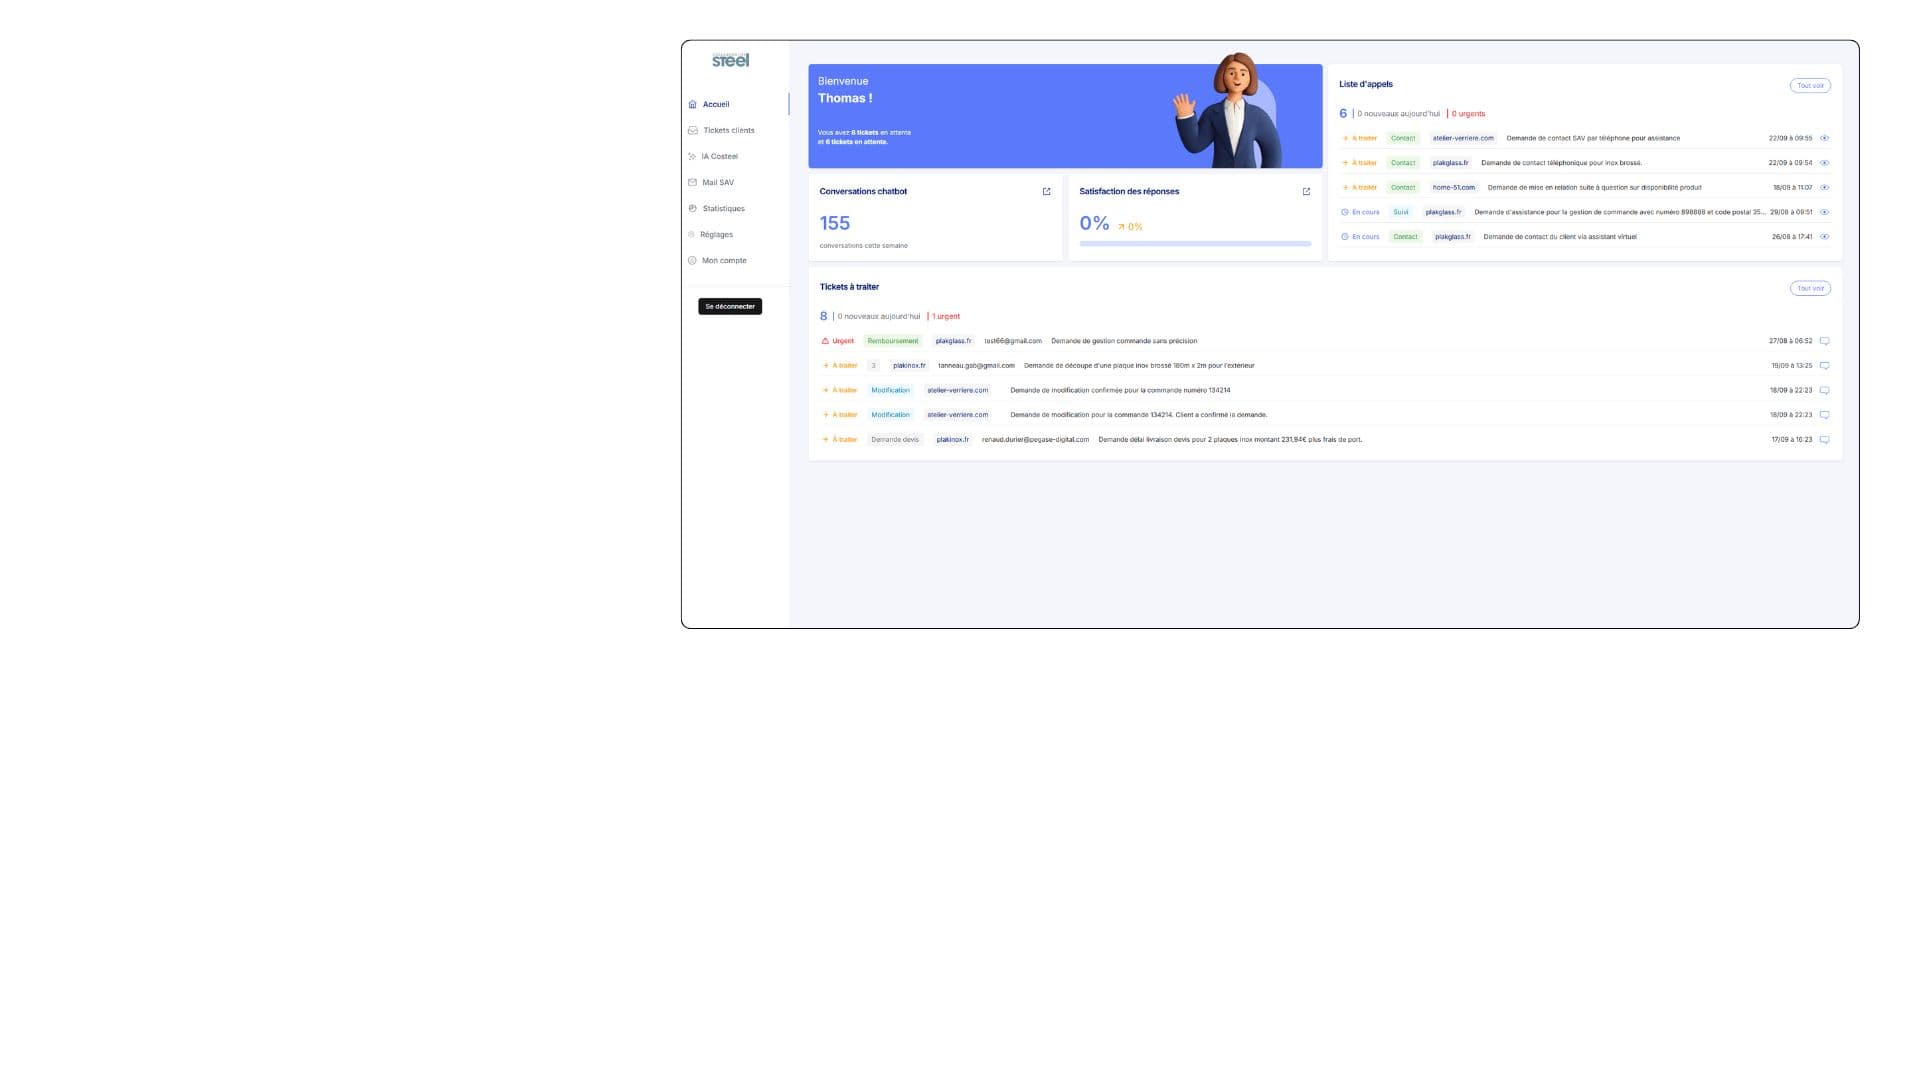Click the Mail SAV envelope icon

coord(692,182)
